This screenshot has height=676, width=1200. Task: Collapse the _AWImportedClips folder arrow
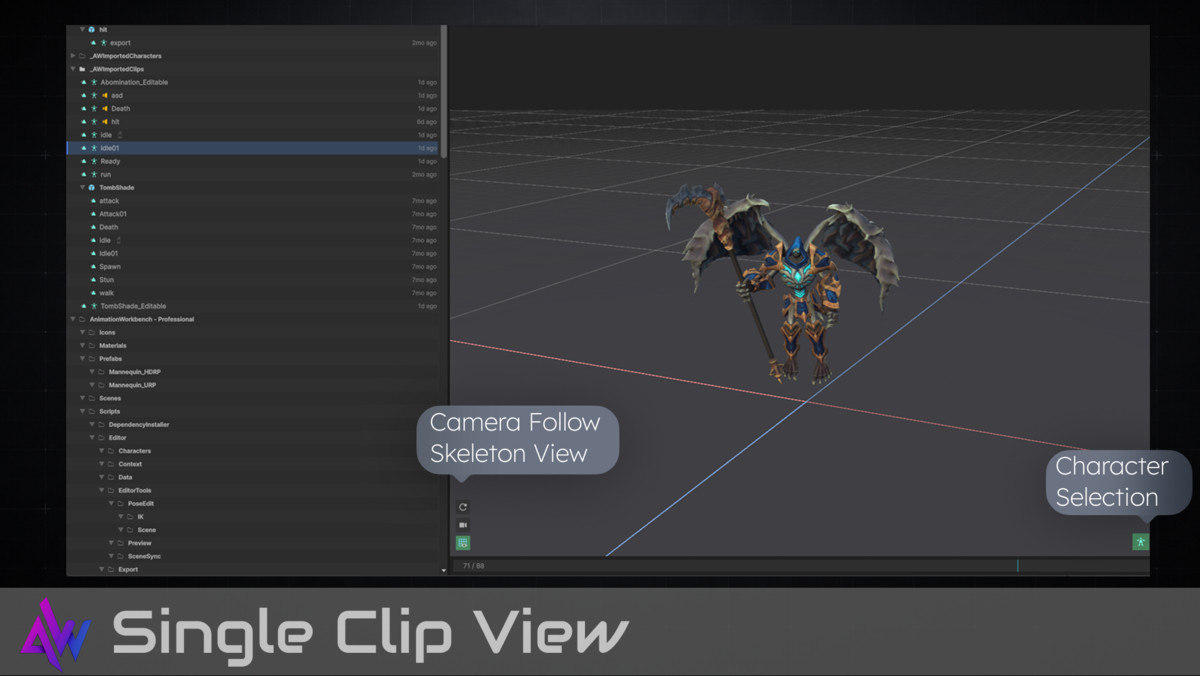click(x=72, y=69)
